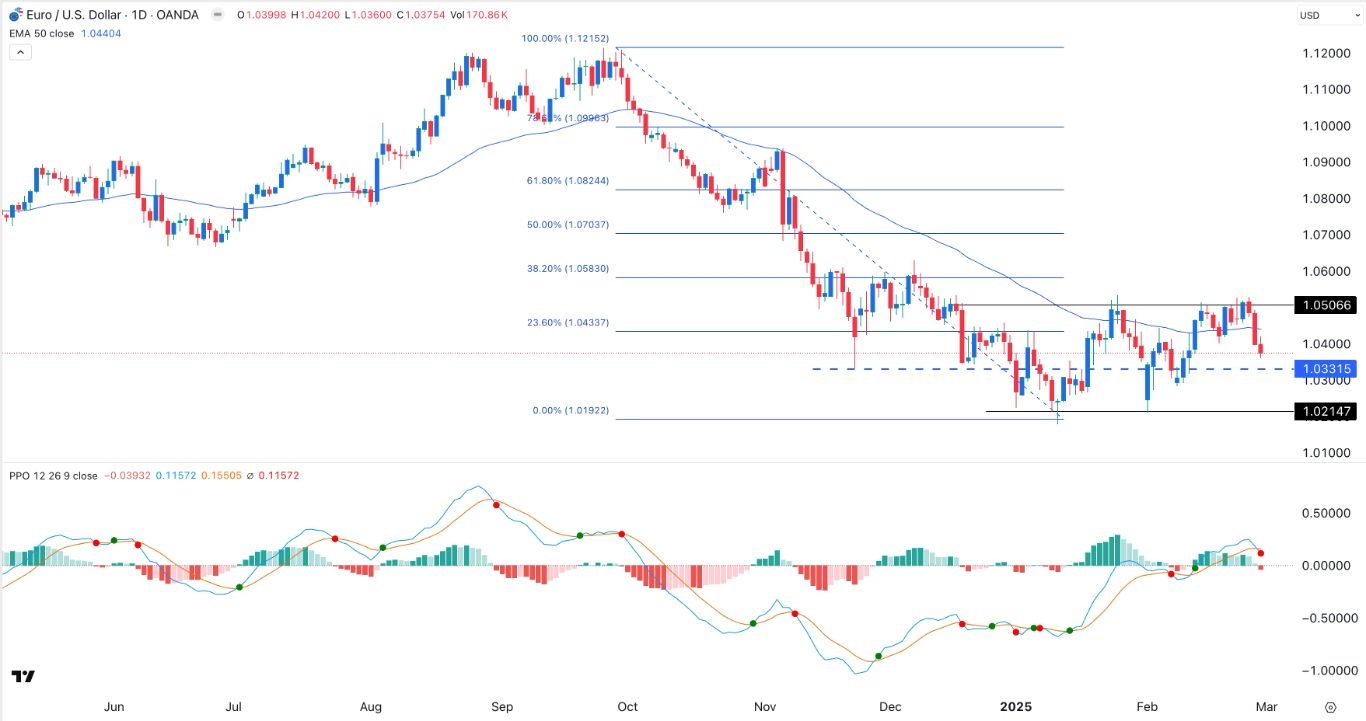Viewport: 1366px width, 721px height.
Task: Click the 38.20% (1.05830) Fibonacci label
Action: point(568,269)
